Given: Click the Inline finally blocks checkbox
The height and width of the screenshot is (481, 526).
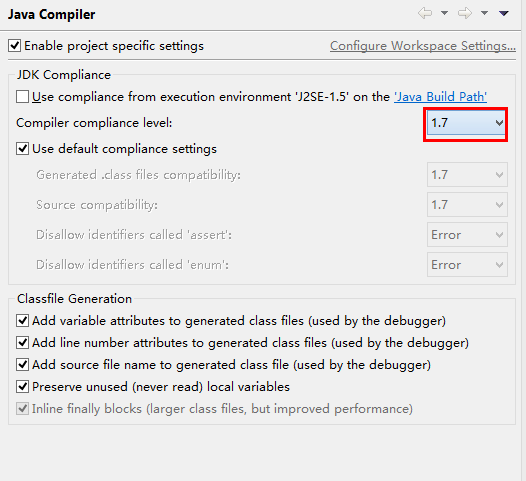Looking at the screenshot, I should (22, 409).
